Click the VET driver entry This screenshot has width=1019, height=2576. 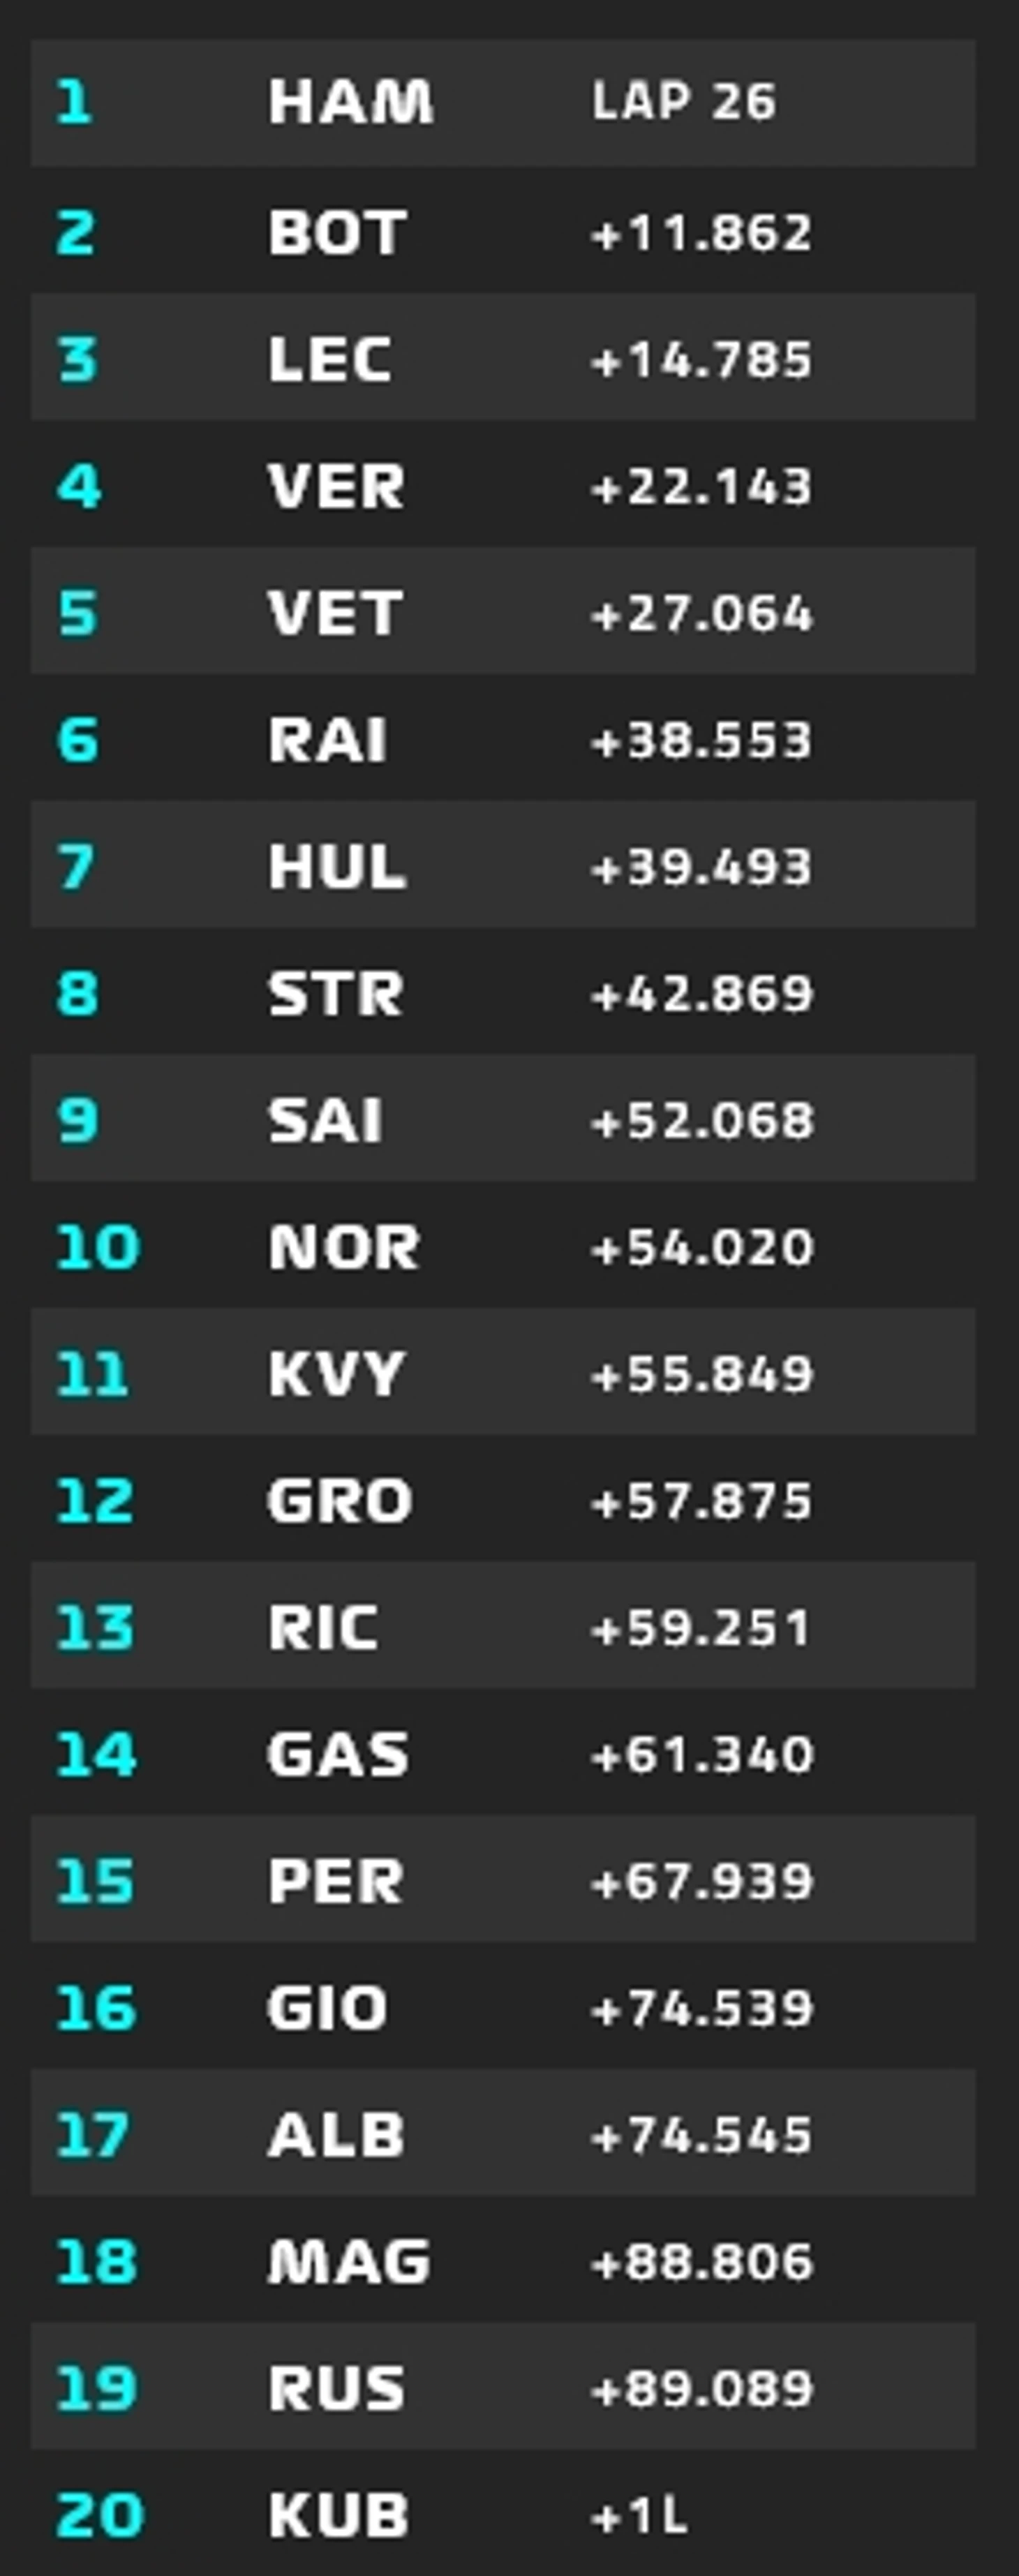click(503, 611)
